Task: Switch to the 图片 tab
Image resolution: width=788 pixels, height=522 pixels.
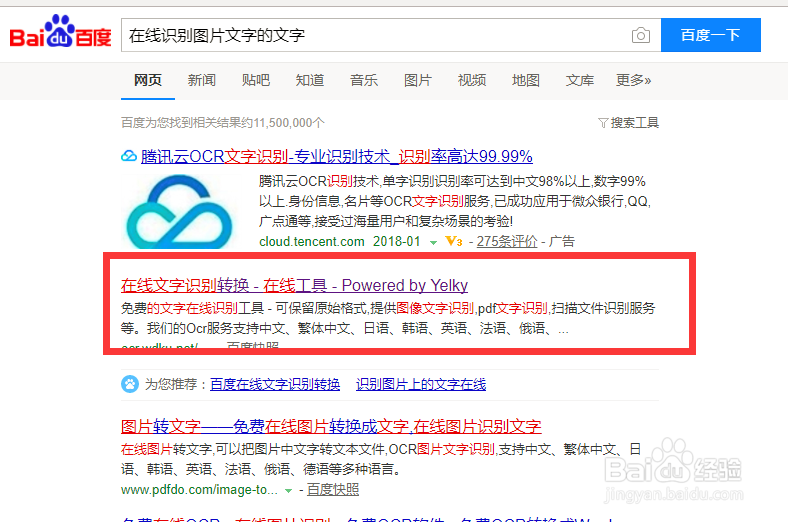Action: coord(418,80)
